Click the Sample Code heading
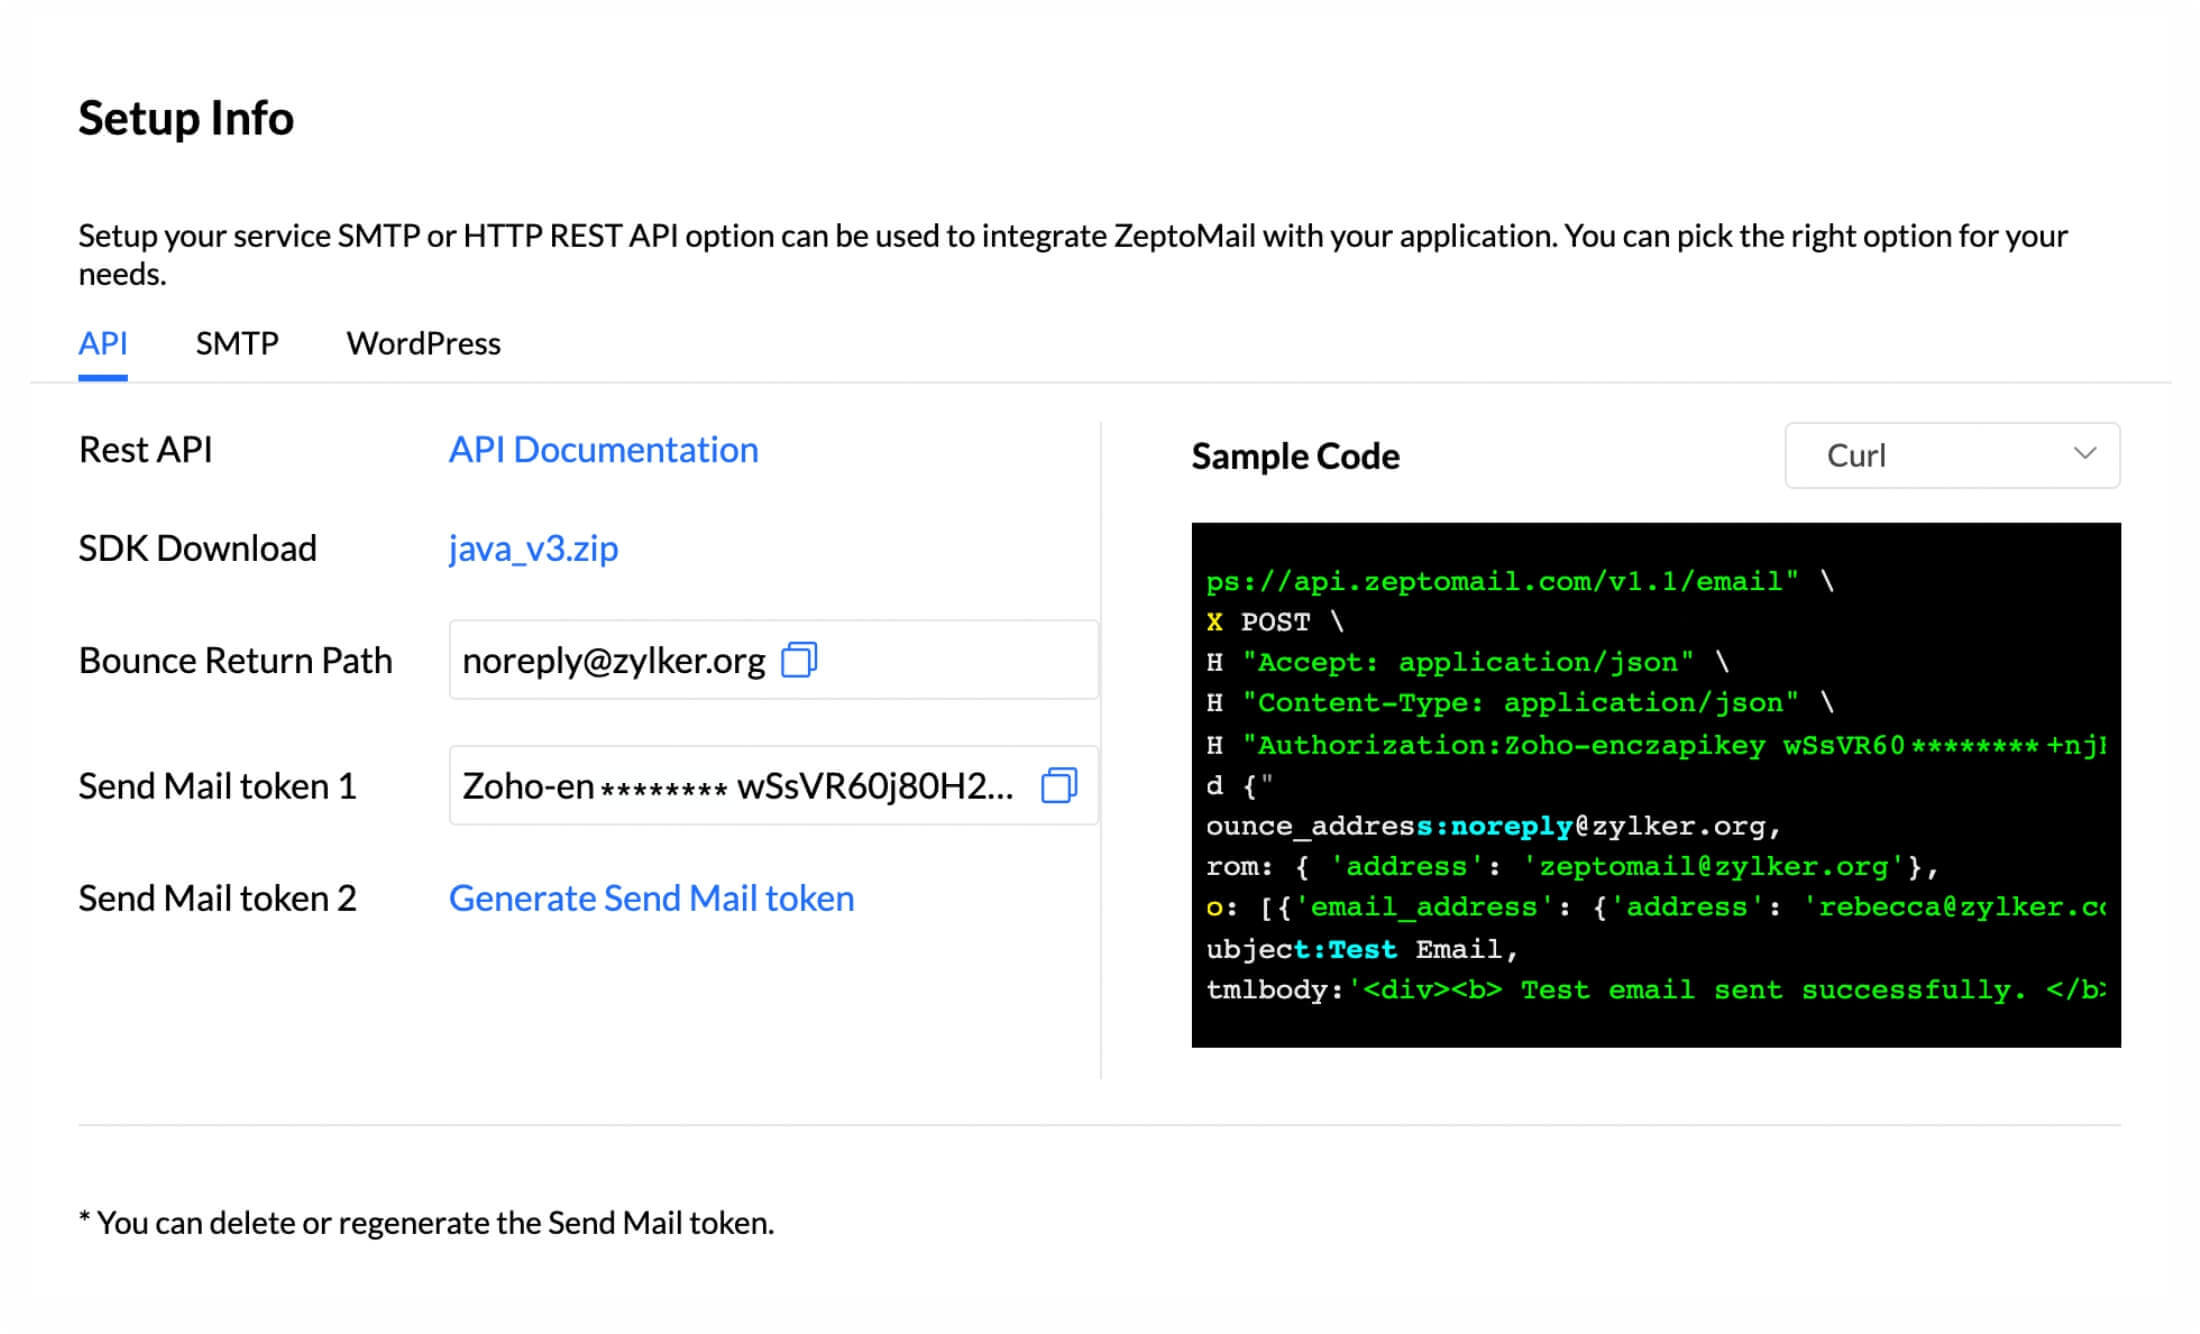The width and height of the screenshot is (2200, 1334). tap(1295, 456)
